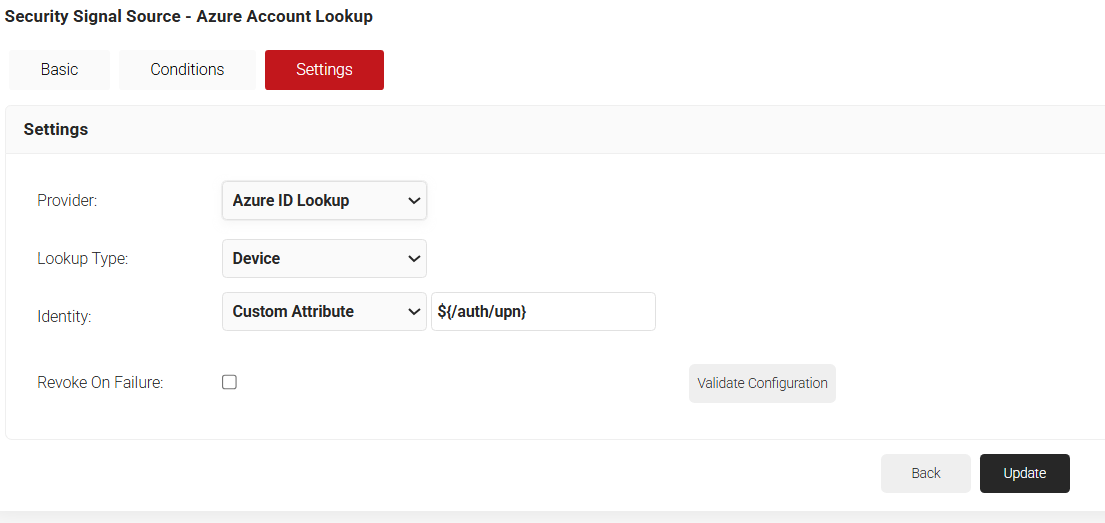Click the Identity field label
This screenshot has width=1105, height=523.
click(64, 316)
